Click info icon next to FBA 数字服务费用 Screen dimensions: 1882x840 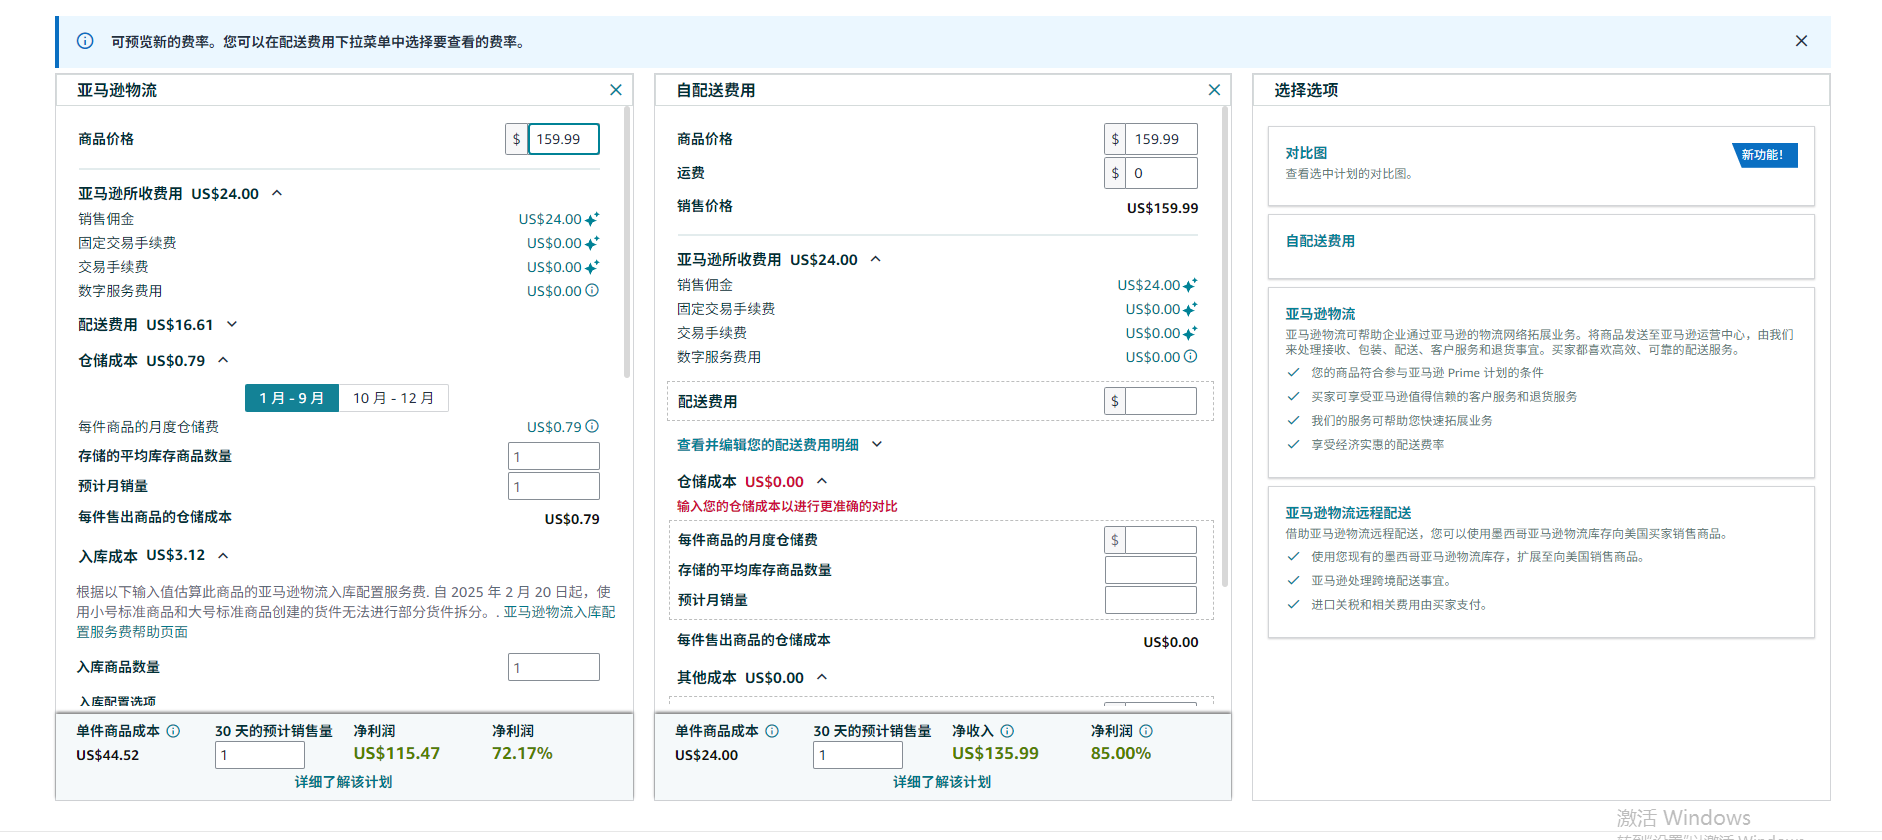coord(592,291)
